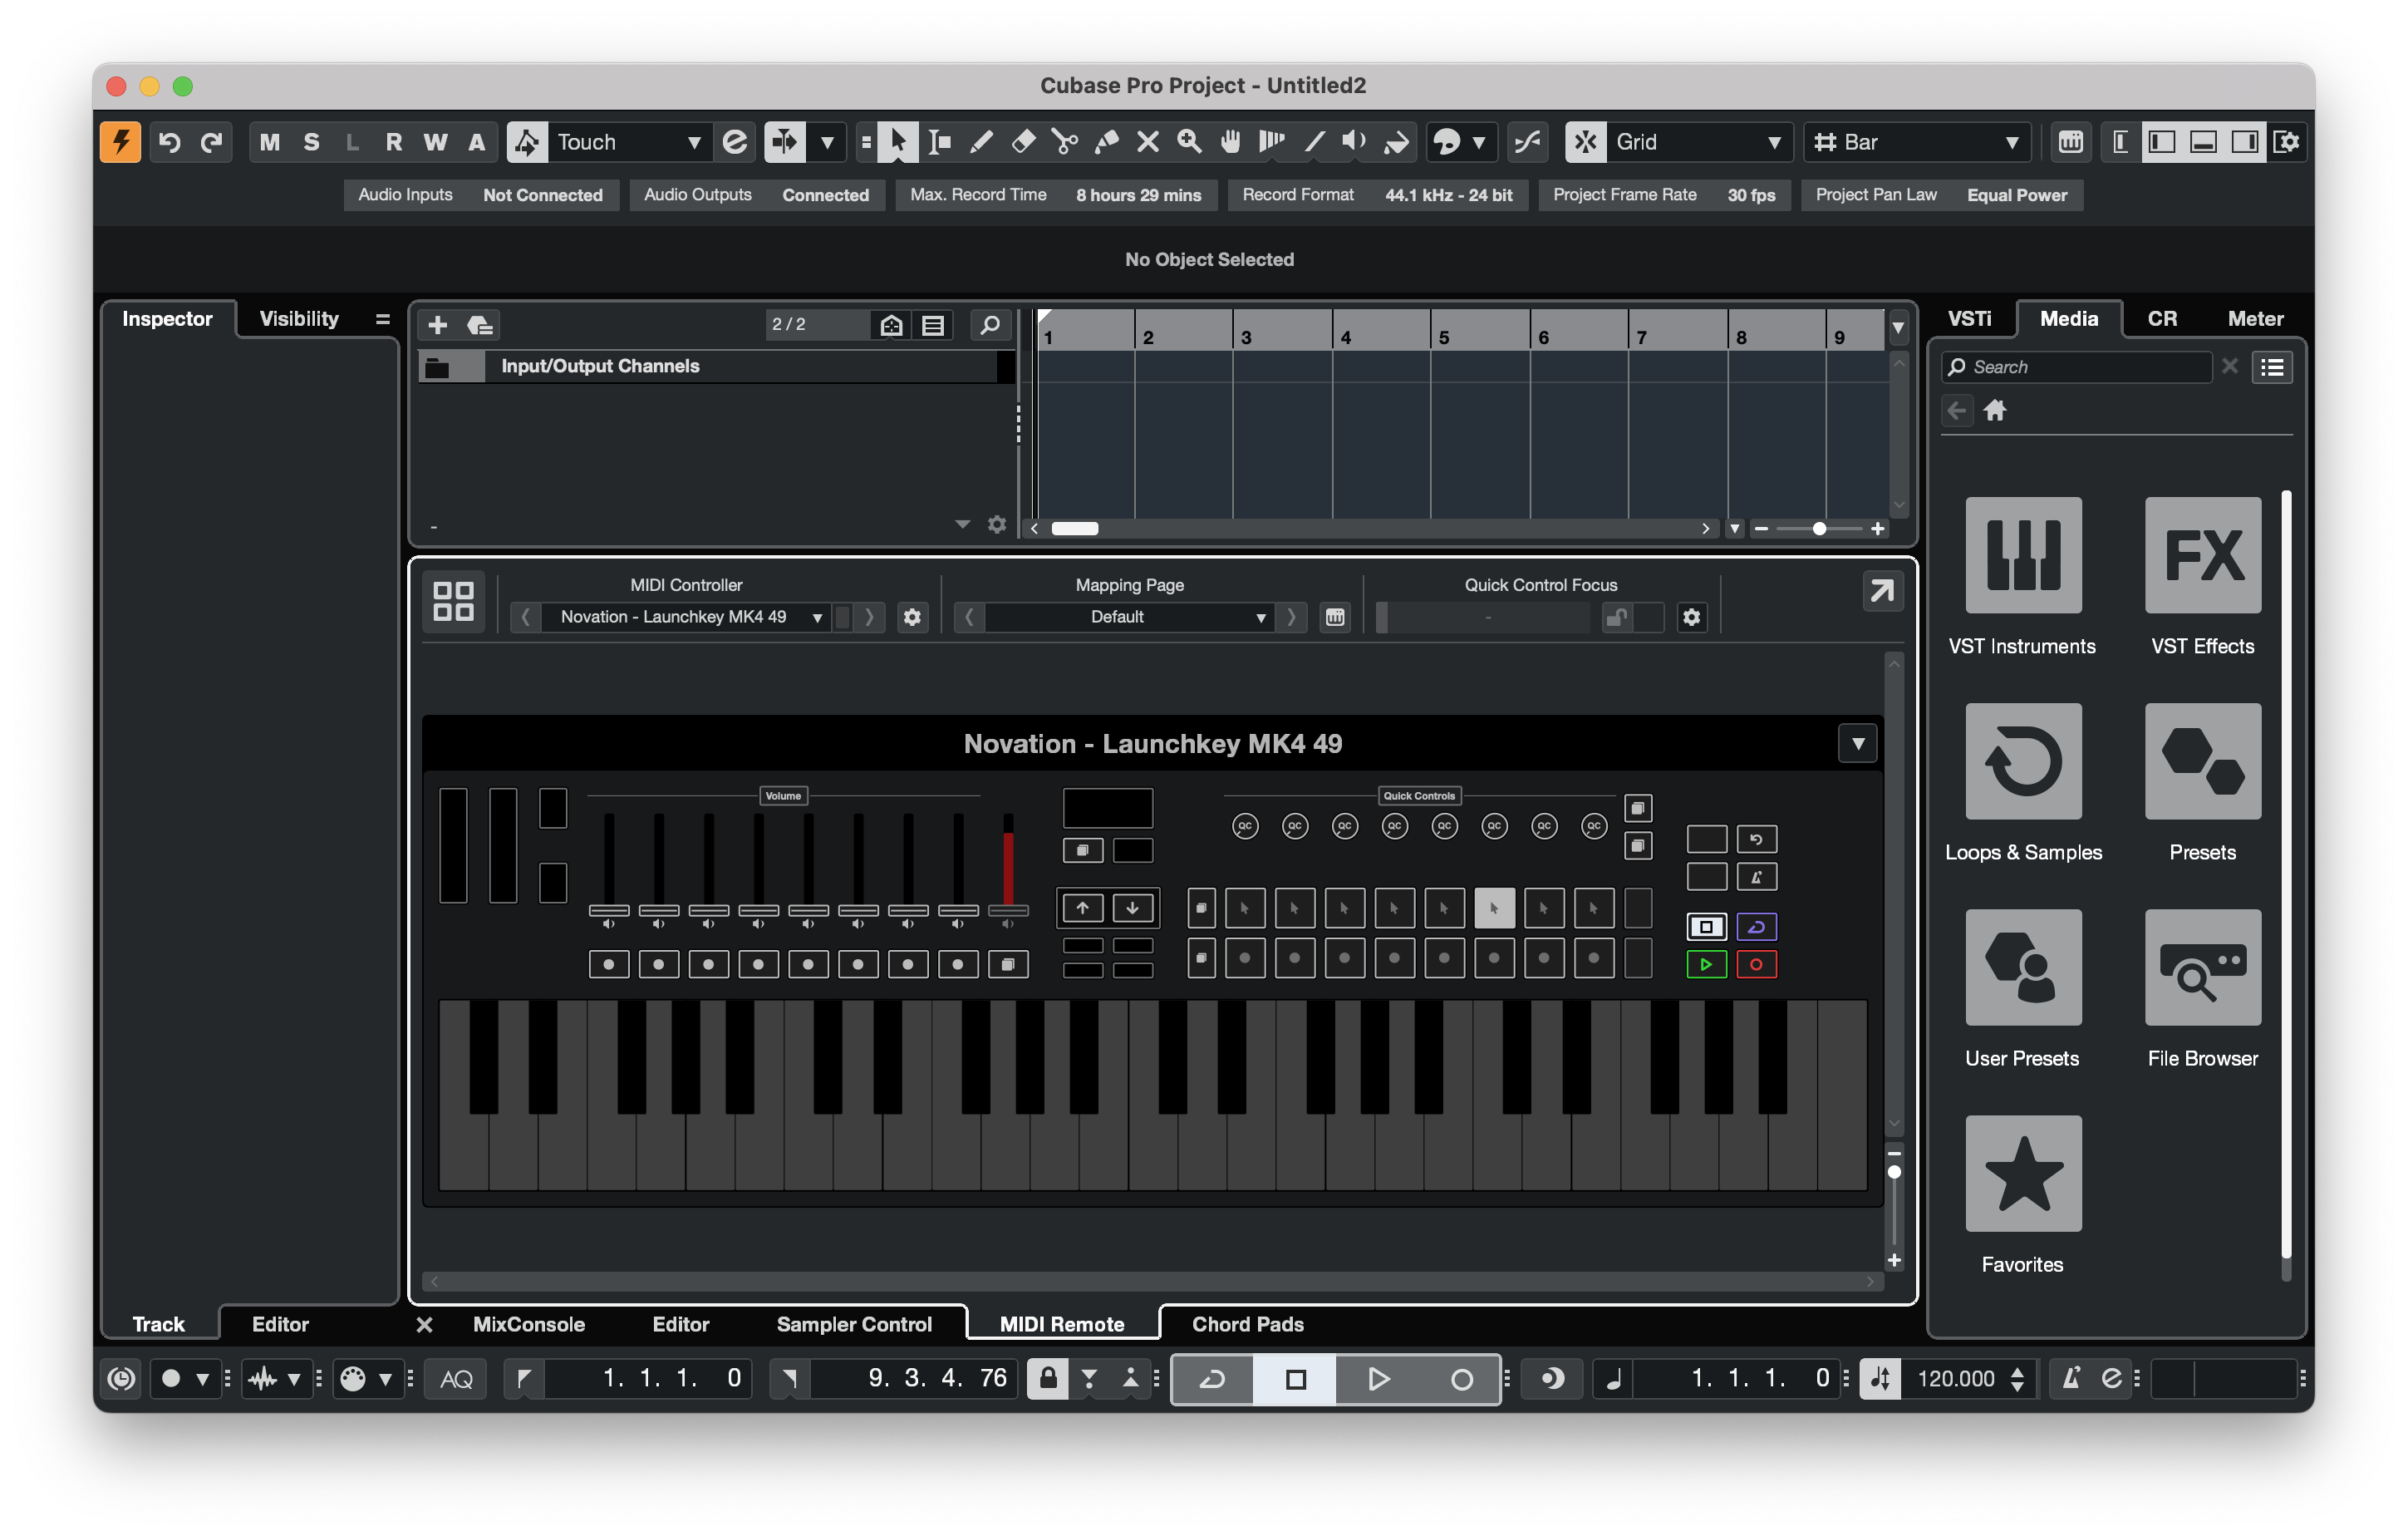Select the Zoom magnifier tool
The height and width of the screenshot is (1536, 2408).
1189,142
